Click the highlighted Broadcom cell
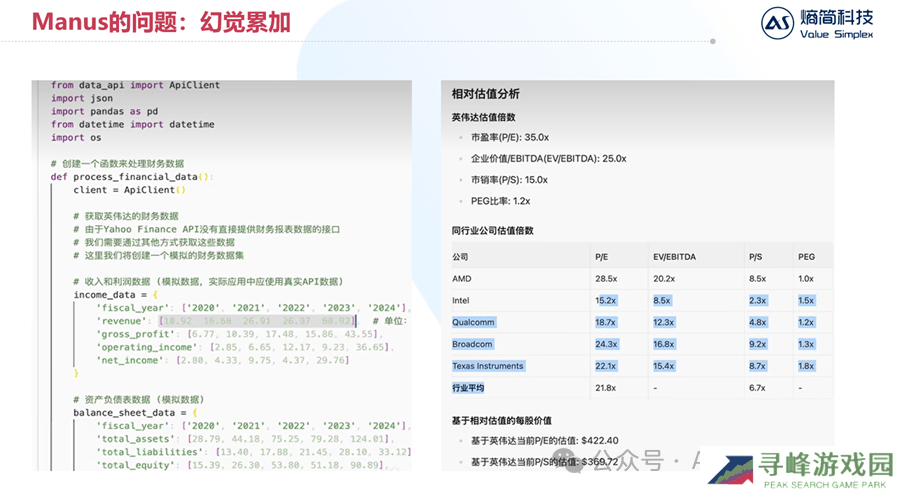This screenshot has height=496, width=900. click(472, 344)
